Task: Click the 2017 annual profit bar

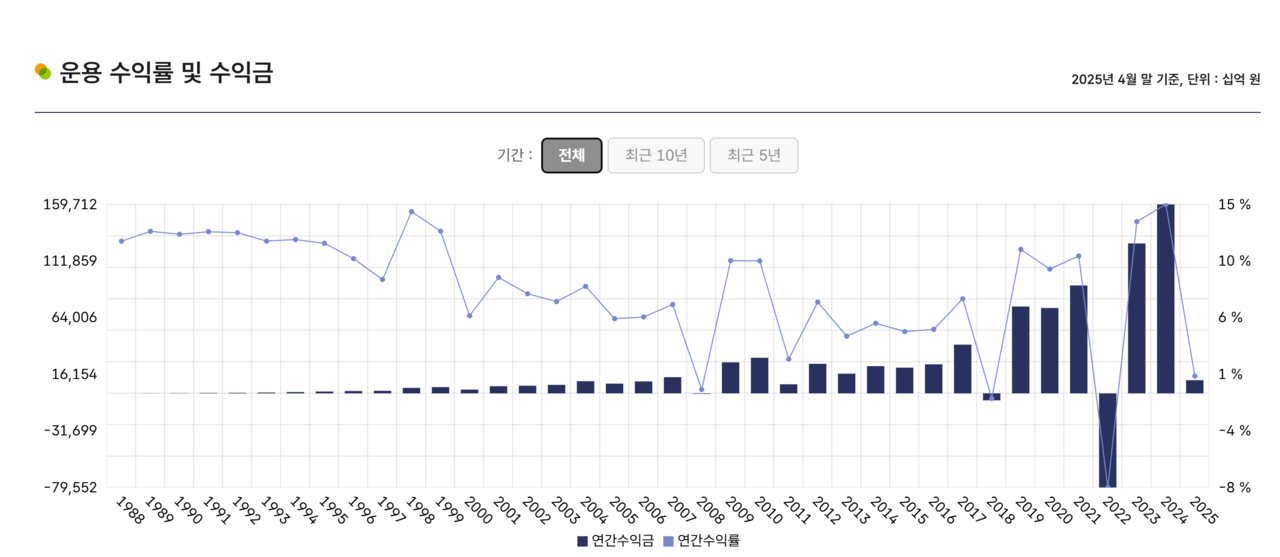Action: click(x=963, y=368)
